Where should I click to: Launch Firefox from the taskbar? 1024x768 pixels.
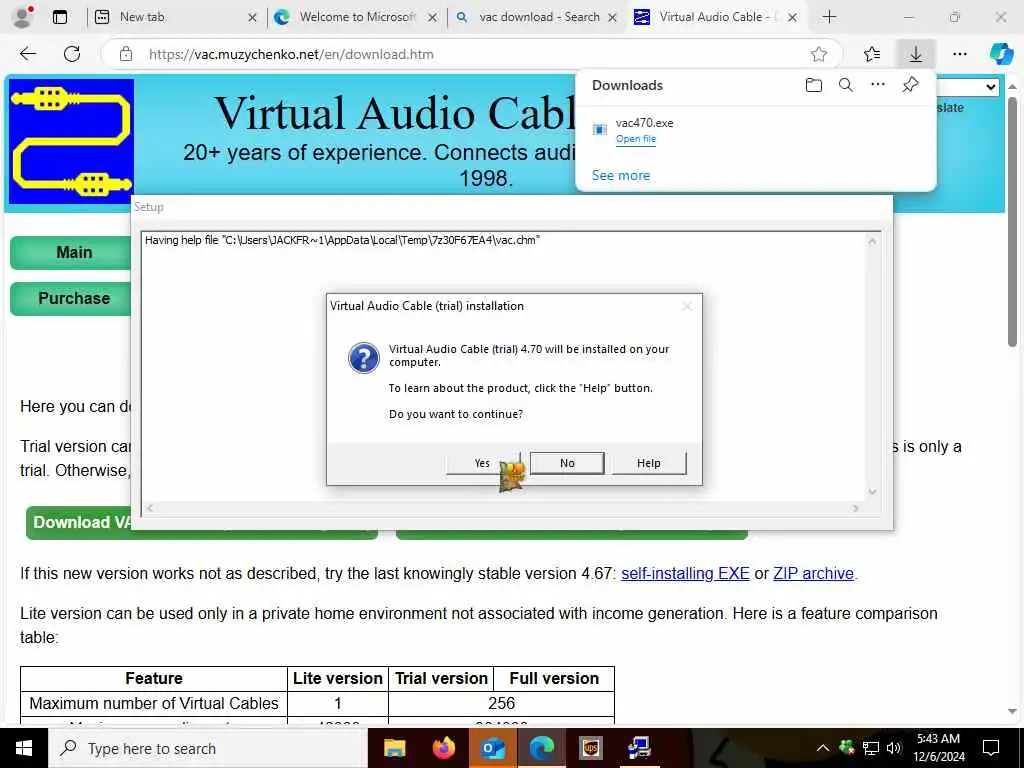click(443, 748)
